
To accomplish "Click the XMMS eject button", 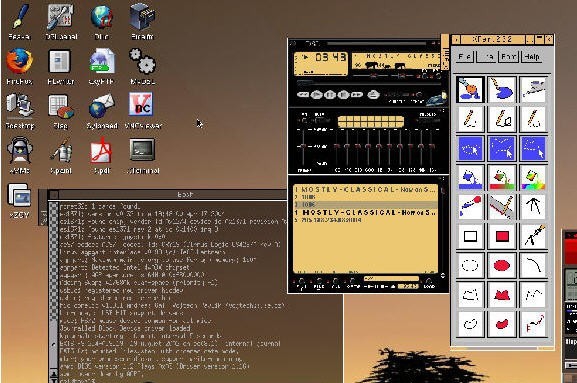I will (x=374, y=95).
